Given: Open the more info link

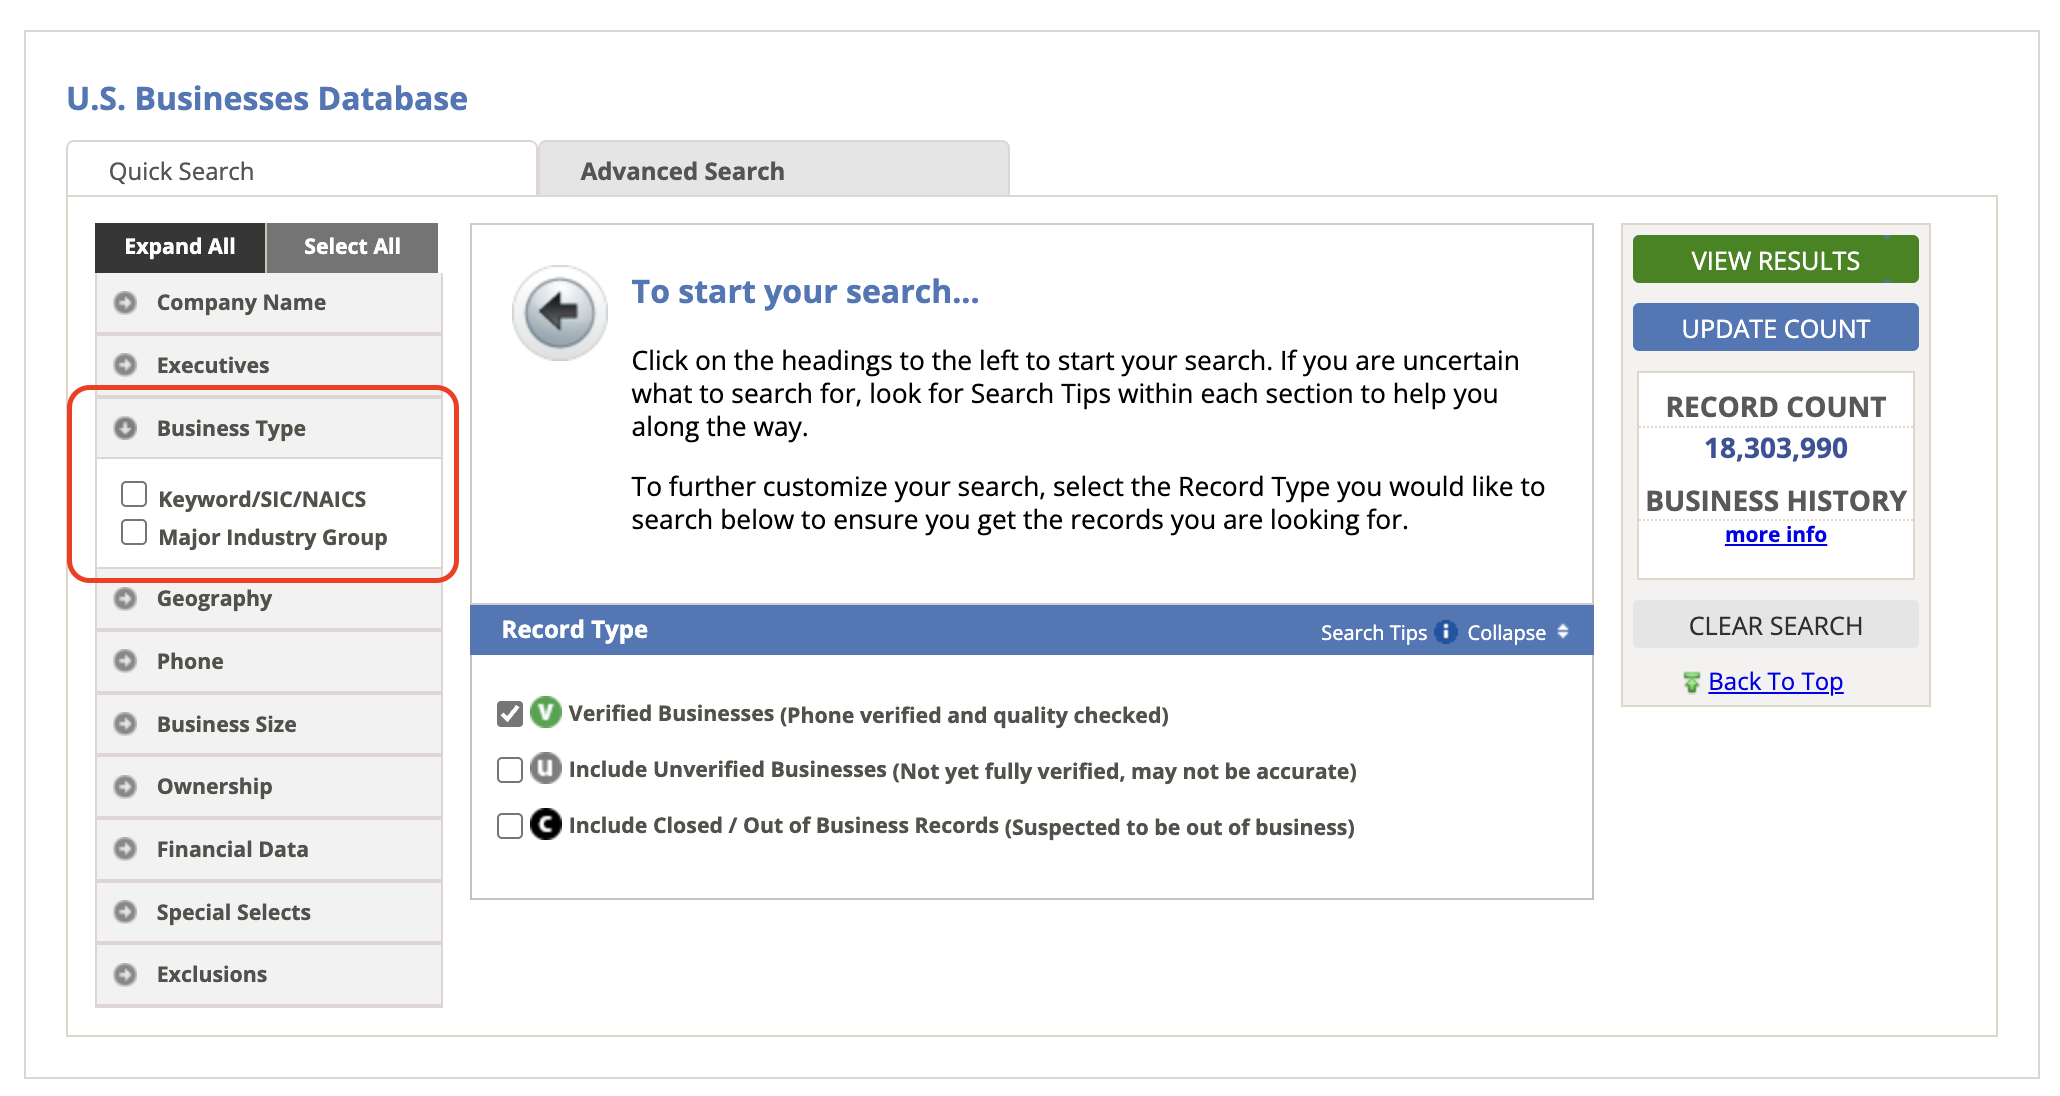Looking at the screenshot, I should pyautogui.click(x=1775, y=535).
